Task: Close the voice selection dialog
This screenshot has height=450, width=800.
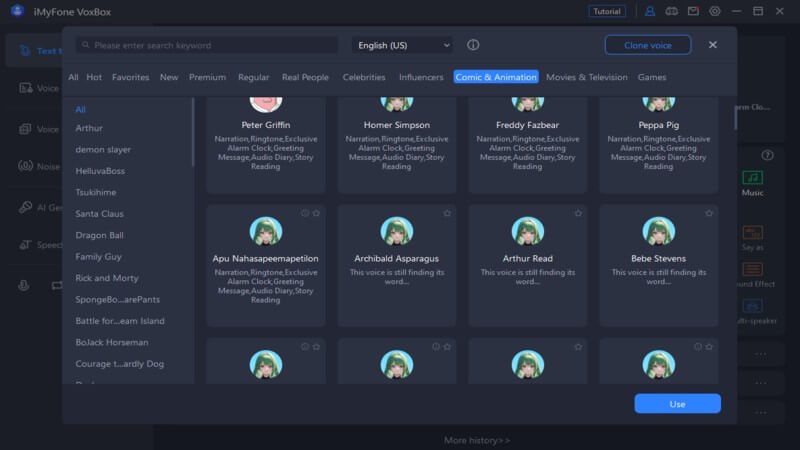Action: 713,45
